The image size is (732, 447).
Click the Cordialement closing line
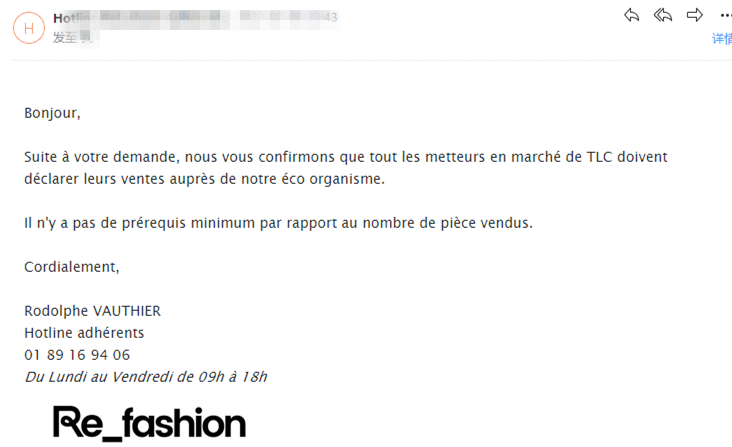tap(72, 267)
